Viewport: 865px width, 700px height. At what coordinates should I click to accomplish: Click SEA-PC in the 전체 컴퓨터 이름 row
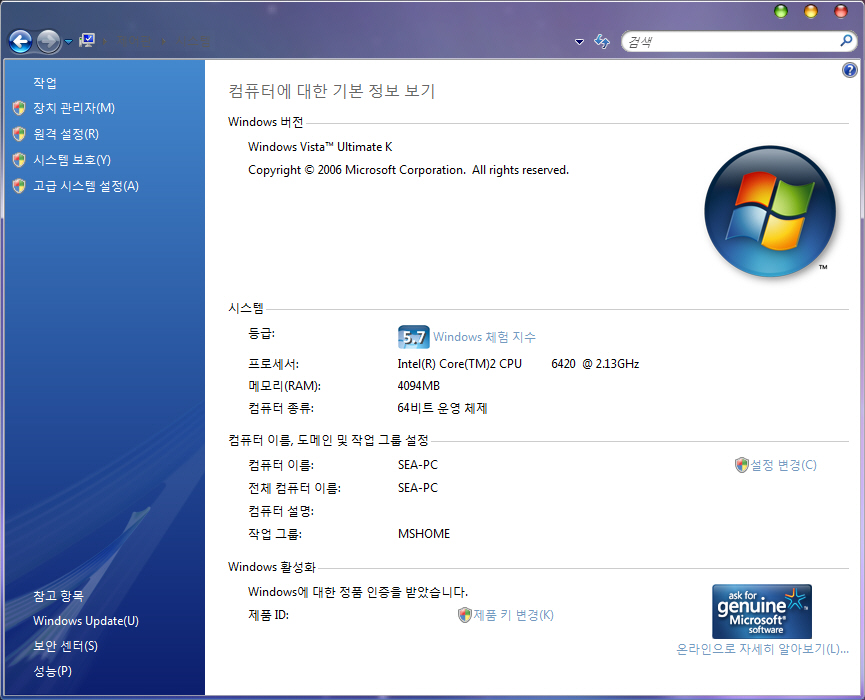(418, 488)
